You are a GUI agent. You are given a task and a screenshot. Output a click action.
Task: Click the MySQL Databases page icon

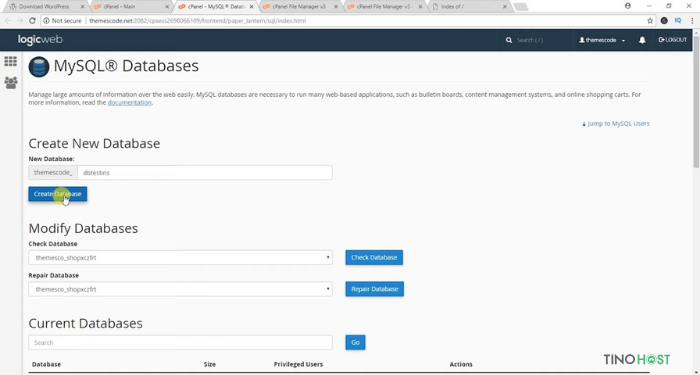[x=39, y=67]
